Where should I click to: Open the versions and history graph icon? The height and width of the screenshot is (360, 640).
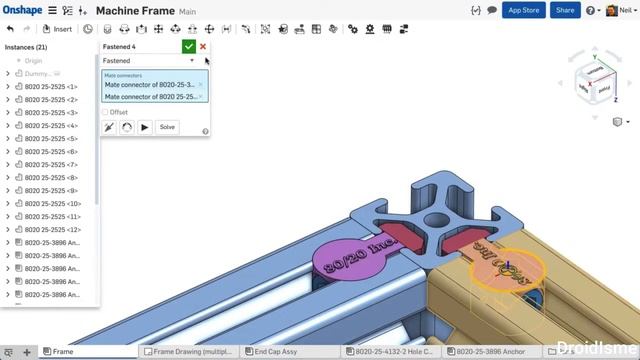tap(68, 11)
